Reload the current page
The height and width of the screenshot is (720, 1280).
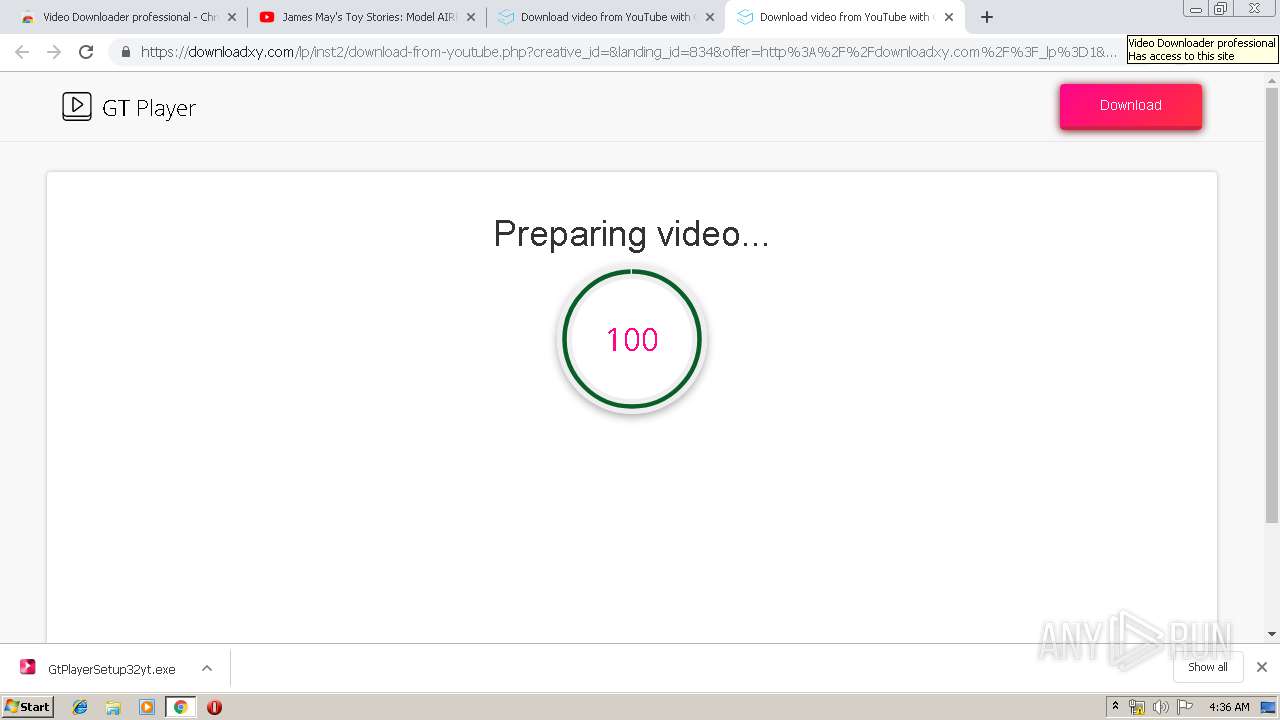coord(86,52)
